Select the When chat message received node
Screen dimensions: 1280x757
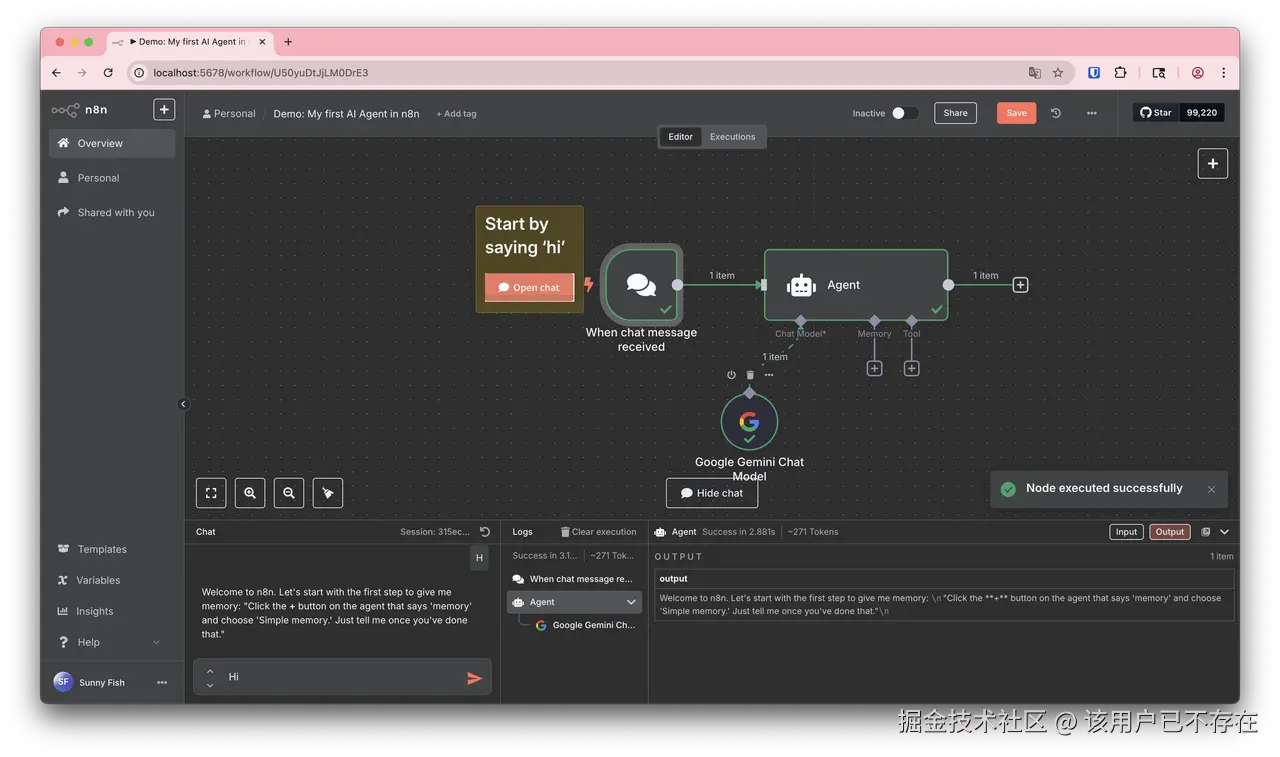pos(641,284)
